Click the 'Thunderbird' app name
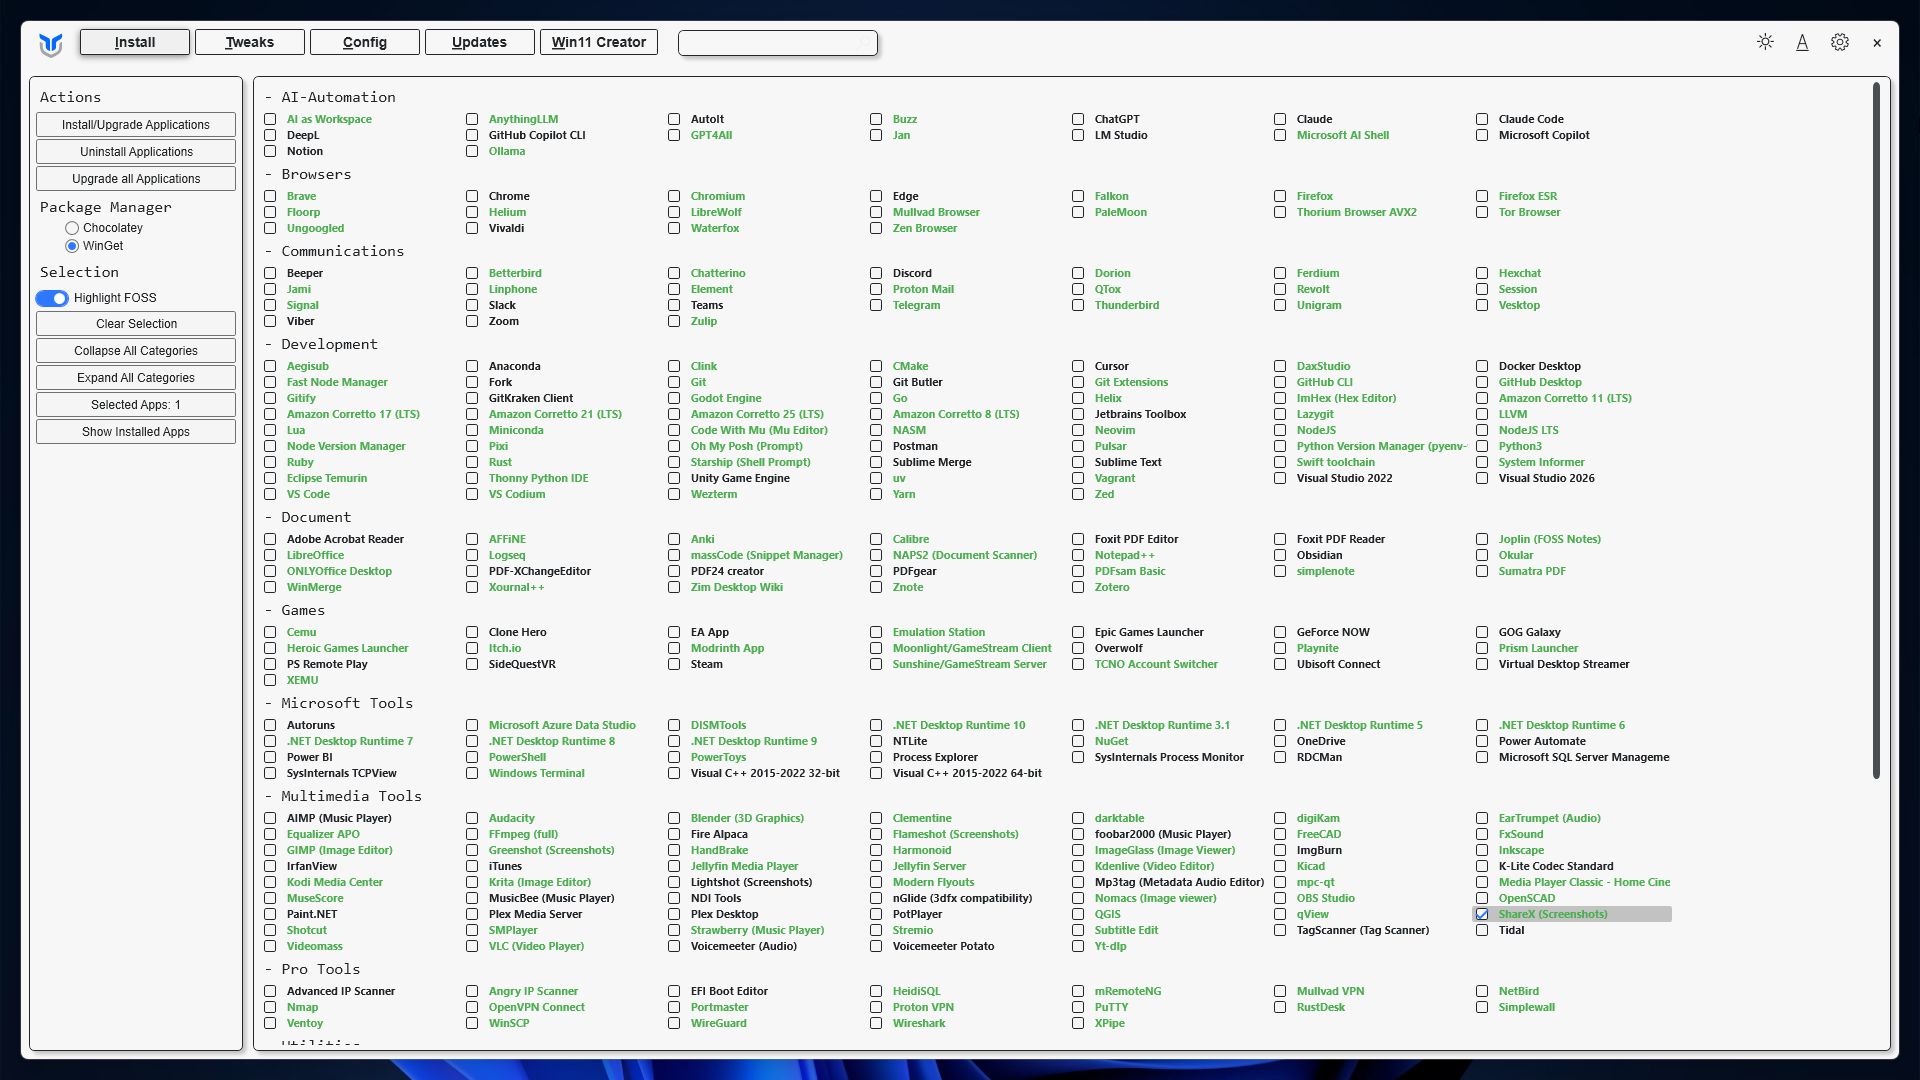Viewport: 1920px width, 1080px height. tap(1127, 305)
